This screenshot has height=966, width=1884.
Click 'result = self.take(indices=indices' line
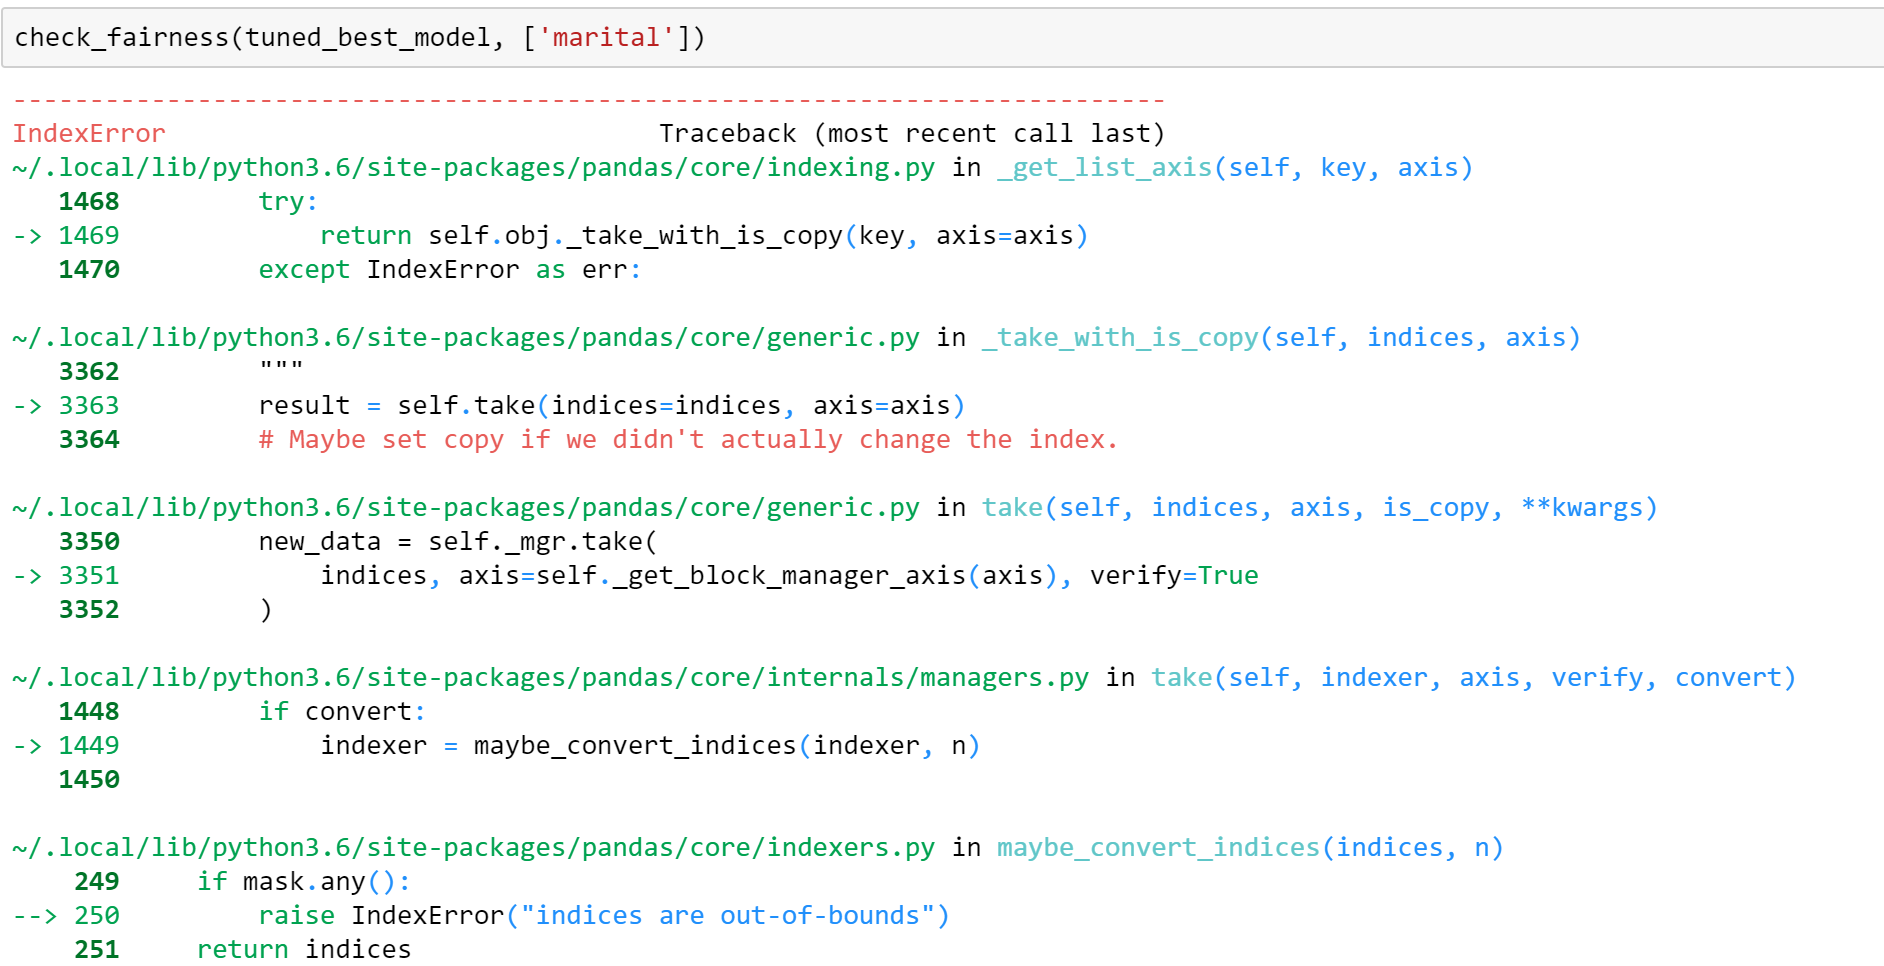[x=612, y=406]
